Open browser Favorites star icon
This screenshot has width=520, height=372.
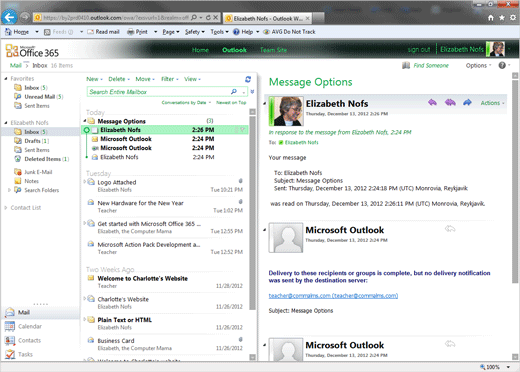pyautogui.click(x=502, y=18)
